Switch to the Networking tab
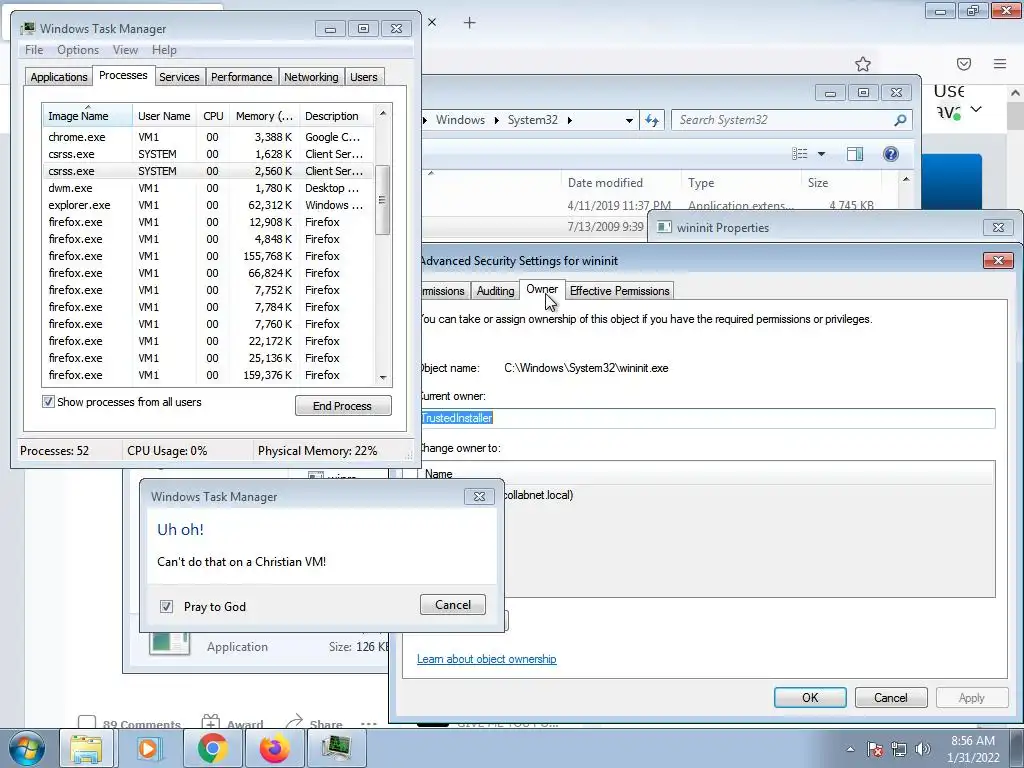This screenshot has height=768, width=1024. click(311, 77)
